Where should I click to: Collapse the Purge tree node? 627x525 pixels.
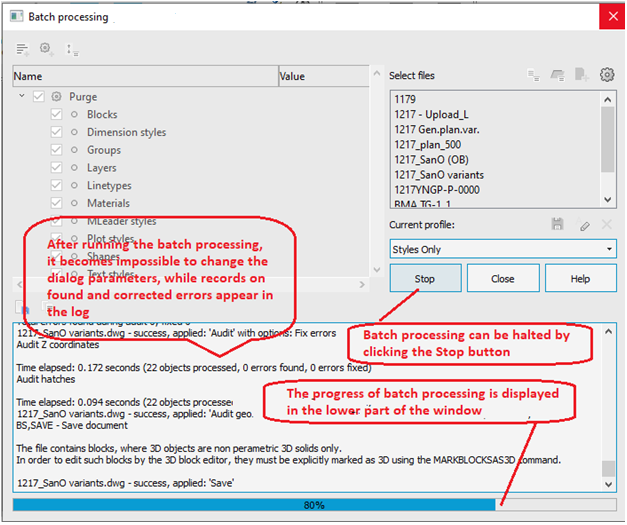click(x=22, y=97)
